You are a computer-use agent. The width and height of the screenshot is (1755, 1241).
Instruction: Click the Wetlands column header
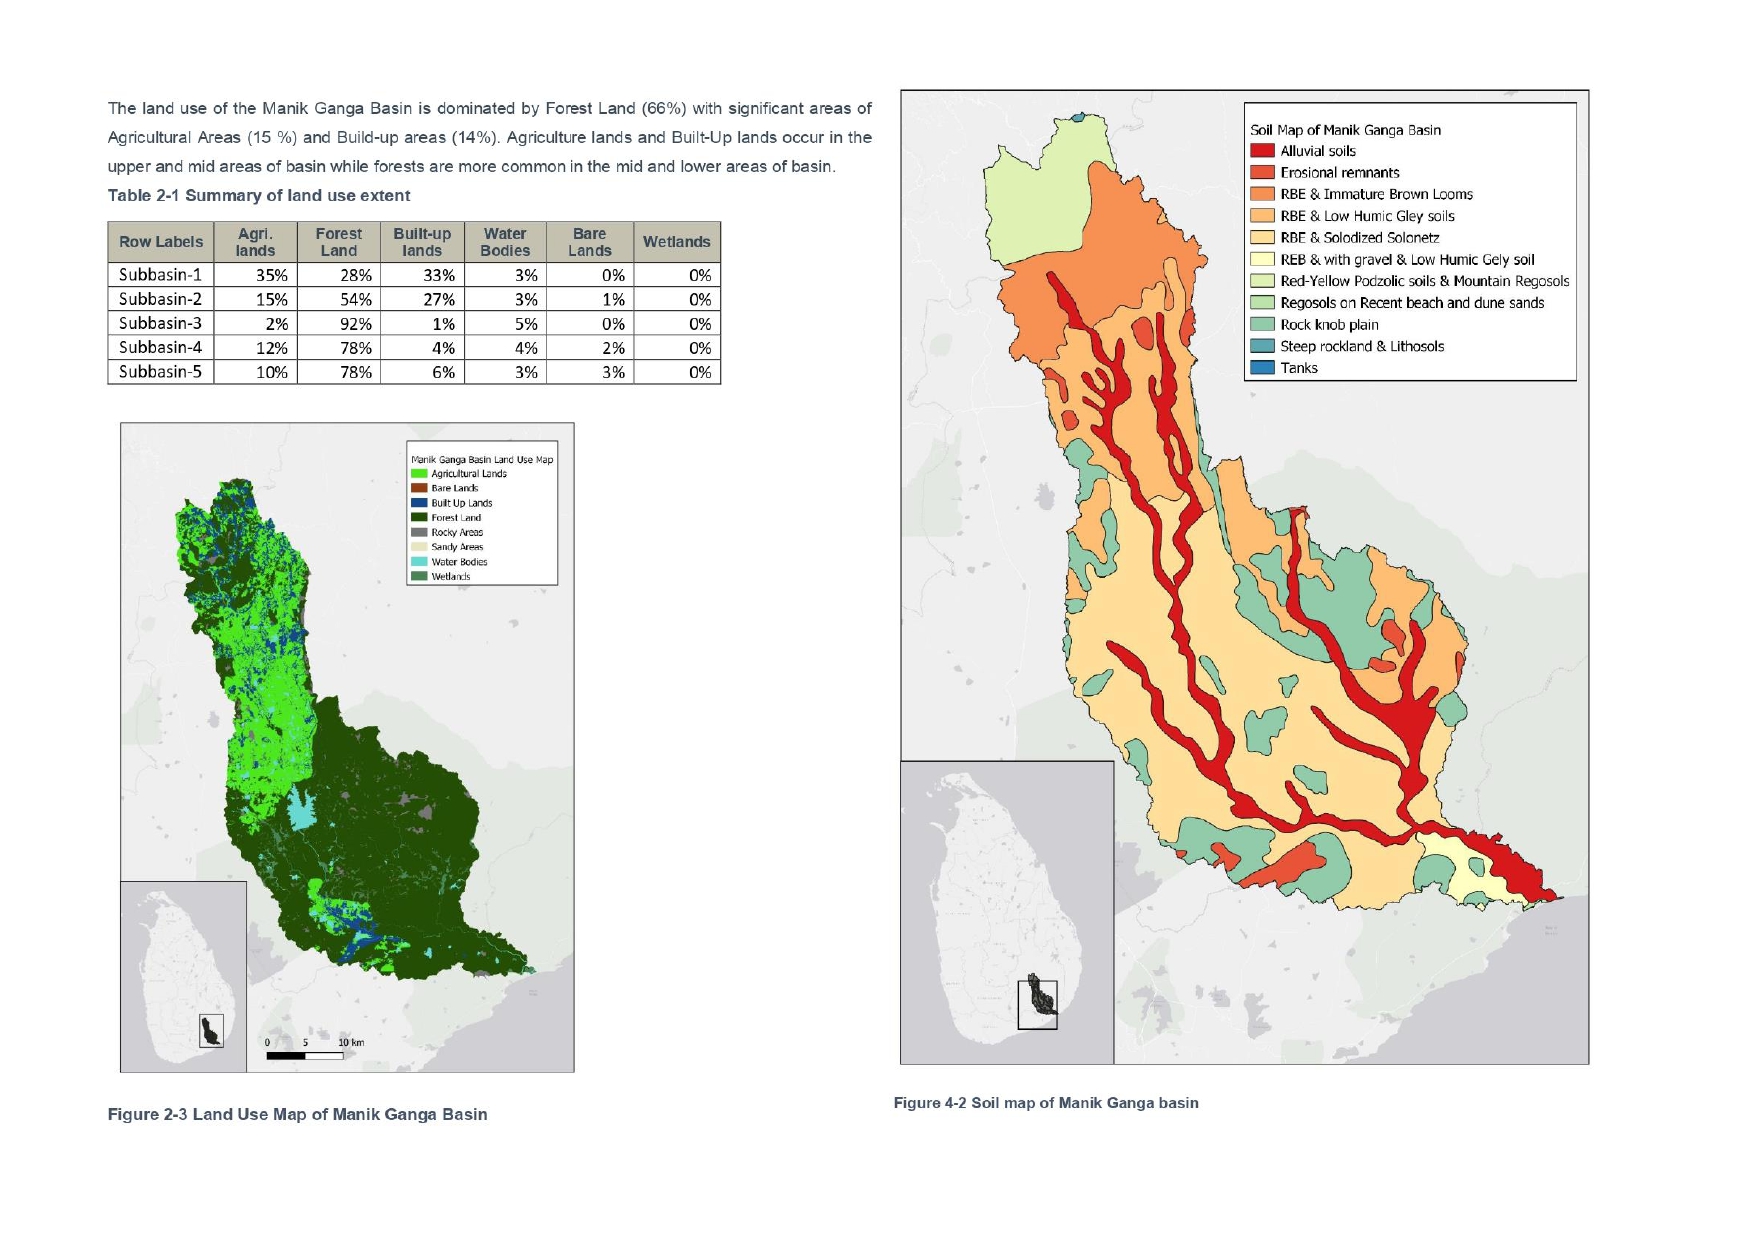[x=676, y=242]
